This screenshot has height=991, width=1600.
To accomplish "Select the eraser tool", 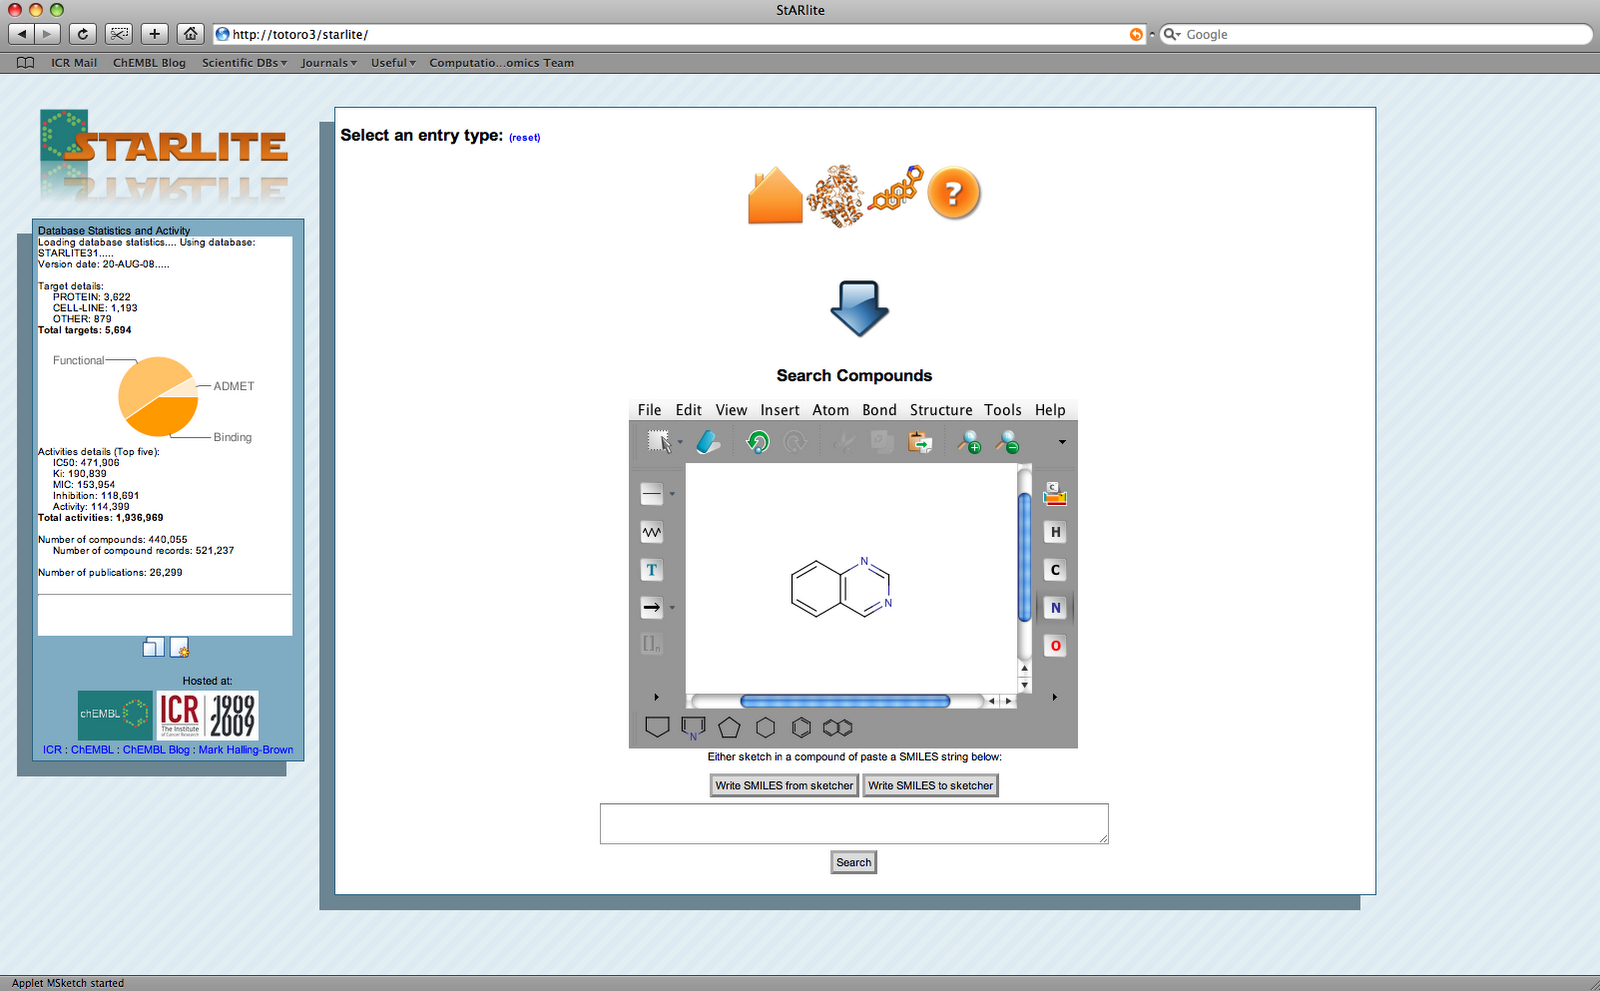I will [708, 441].
